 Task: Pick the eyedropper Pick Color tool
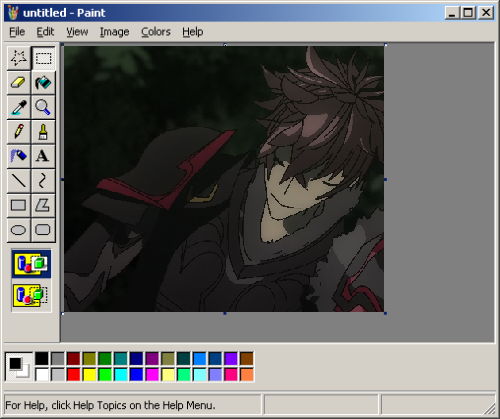coord(19,107)
